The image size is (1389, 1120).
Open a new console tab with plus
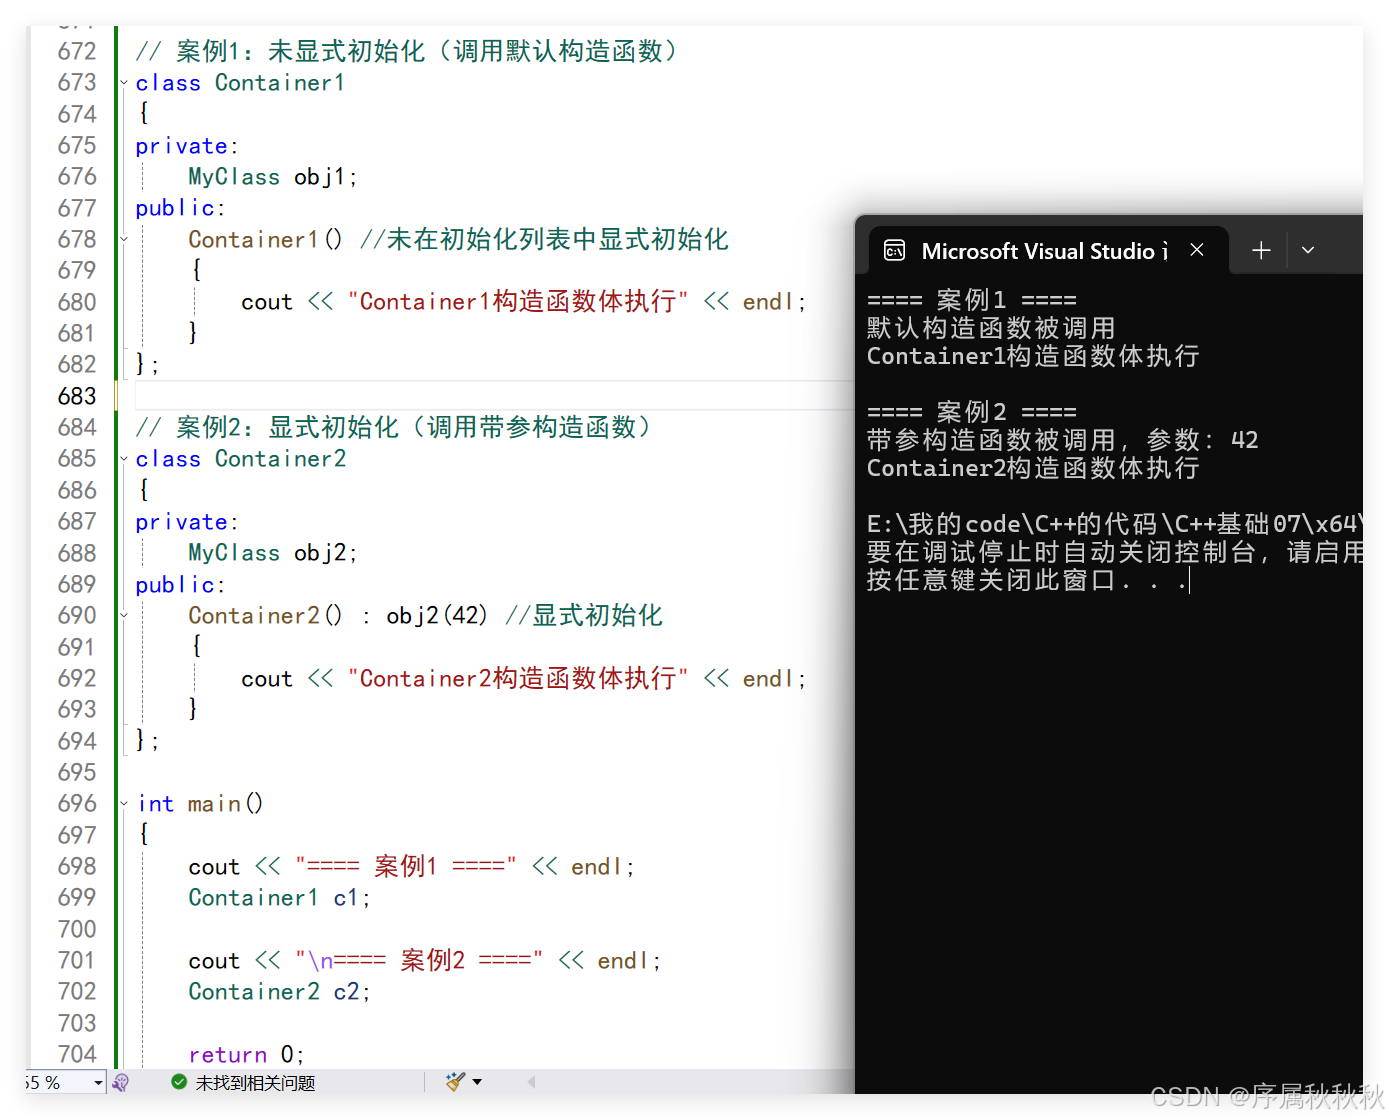[x=1261, y=250]
